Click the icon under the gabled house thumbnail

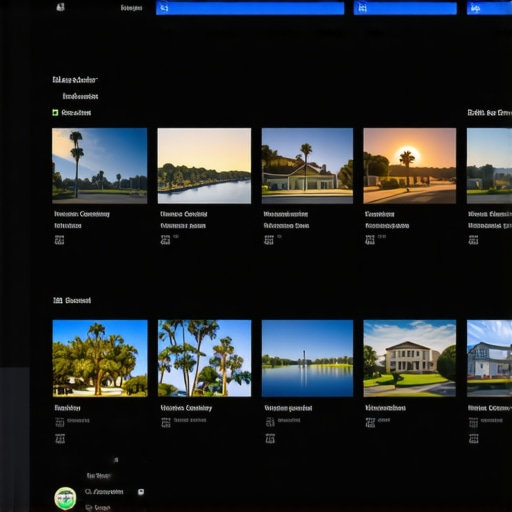[x=269, y=240]
